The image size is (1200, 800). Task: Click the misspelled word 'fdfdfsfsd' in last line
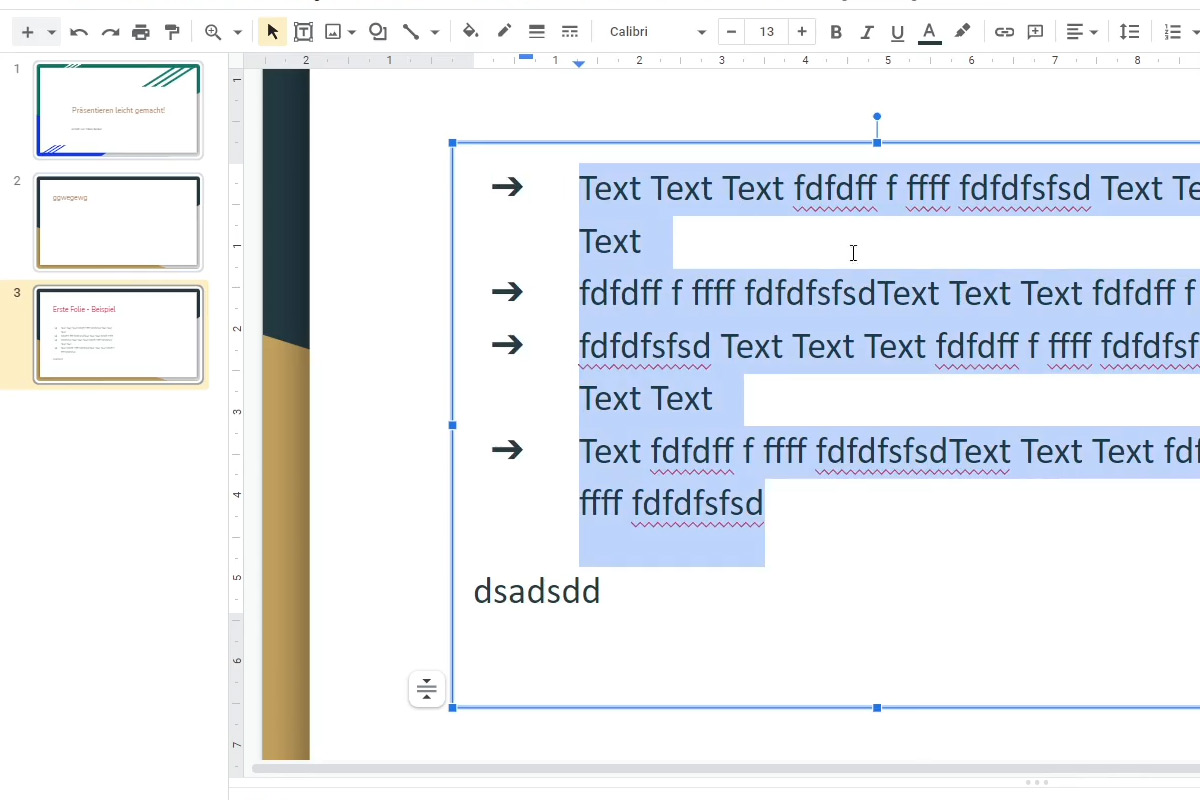[x=698, y=503]
